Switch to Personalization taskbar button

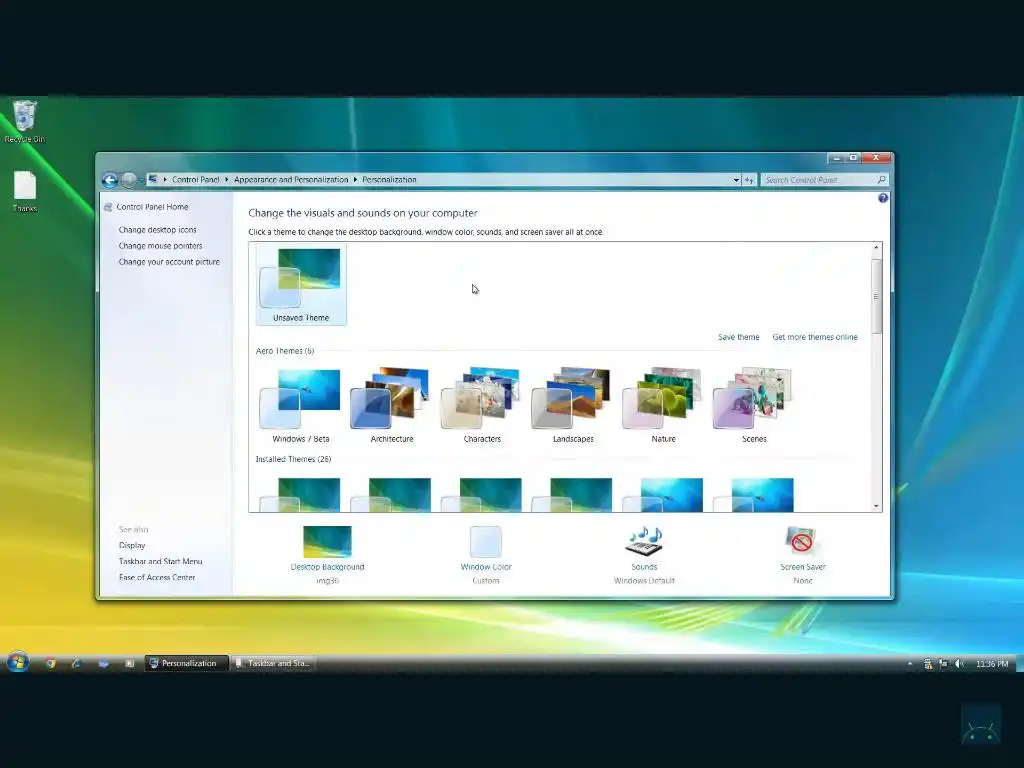(x=186, y=664)
